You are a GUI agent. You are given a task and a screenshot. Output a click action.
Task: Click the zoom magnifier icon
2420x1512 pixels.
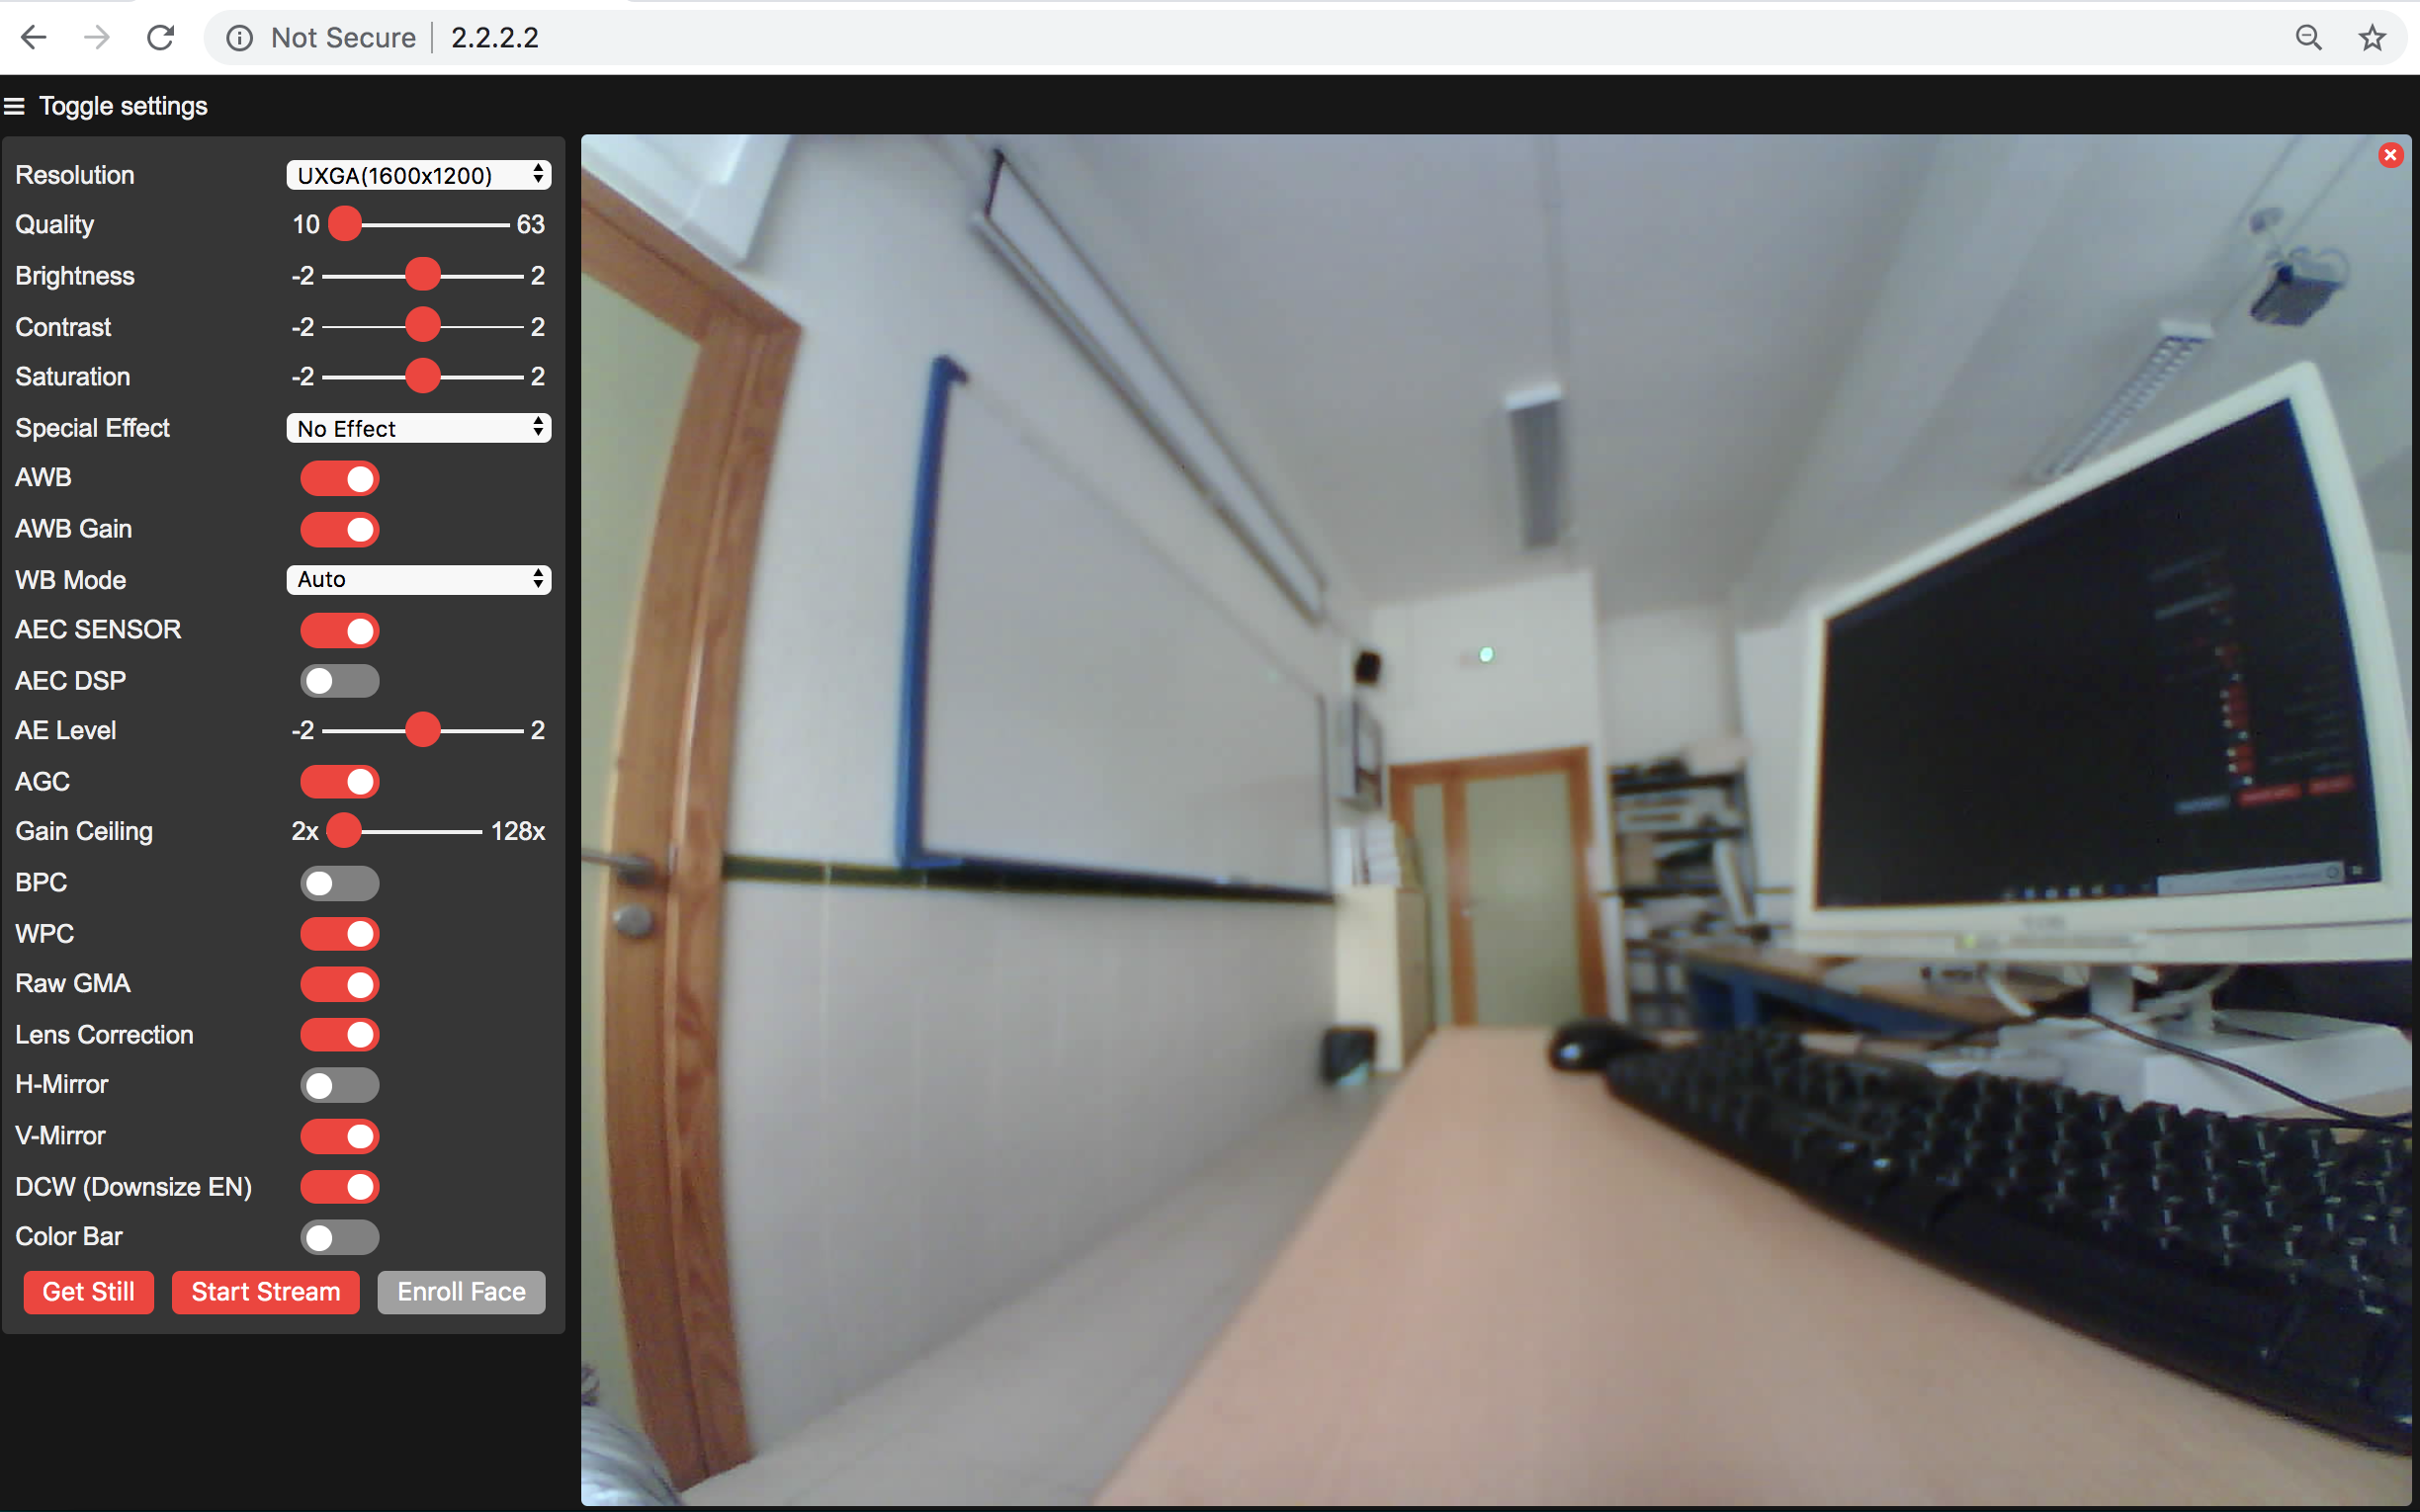2308,38
